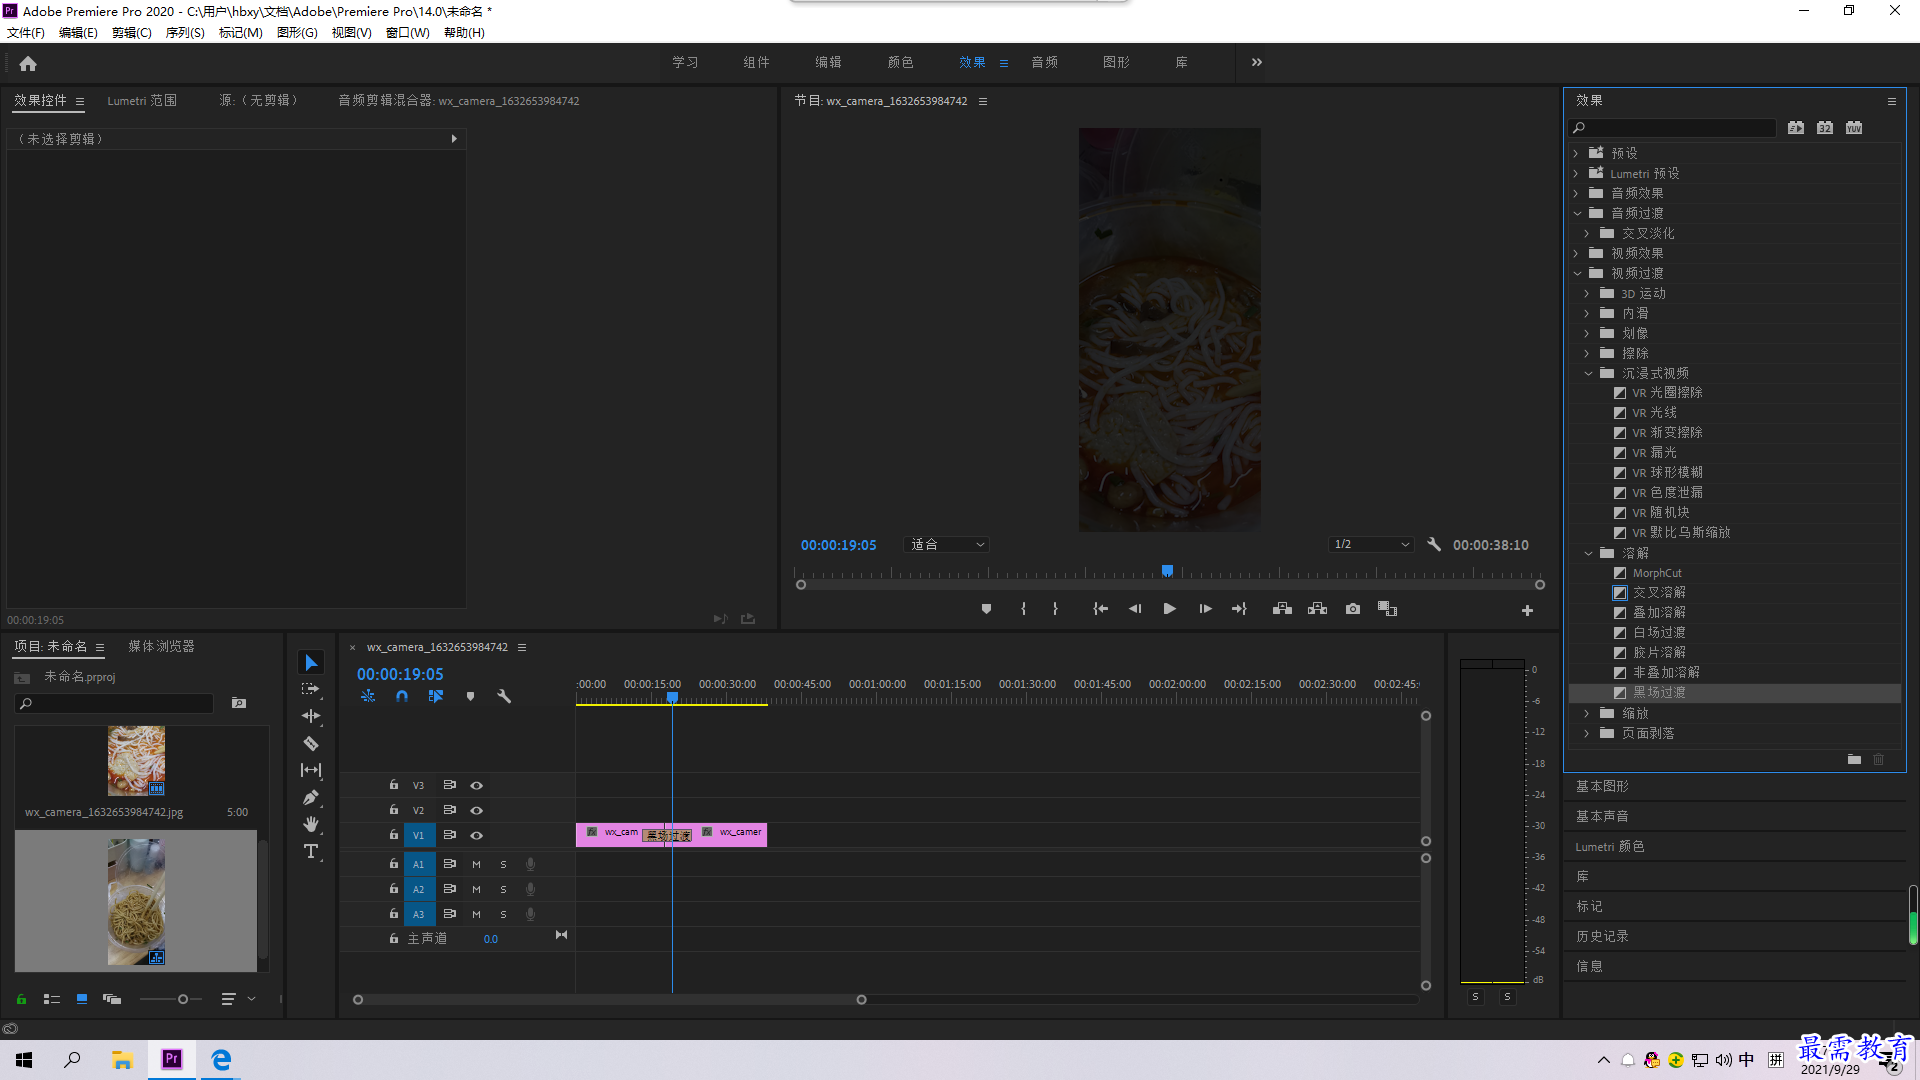This screenshot has width=1920, height=1080.
Task: Open timeline display settings wrench
Action: tap(504, 696)
